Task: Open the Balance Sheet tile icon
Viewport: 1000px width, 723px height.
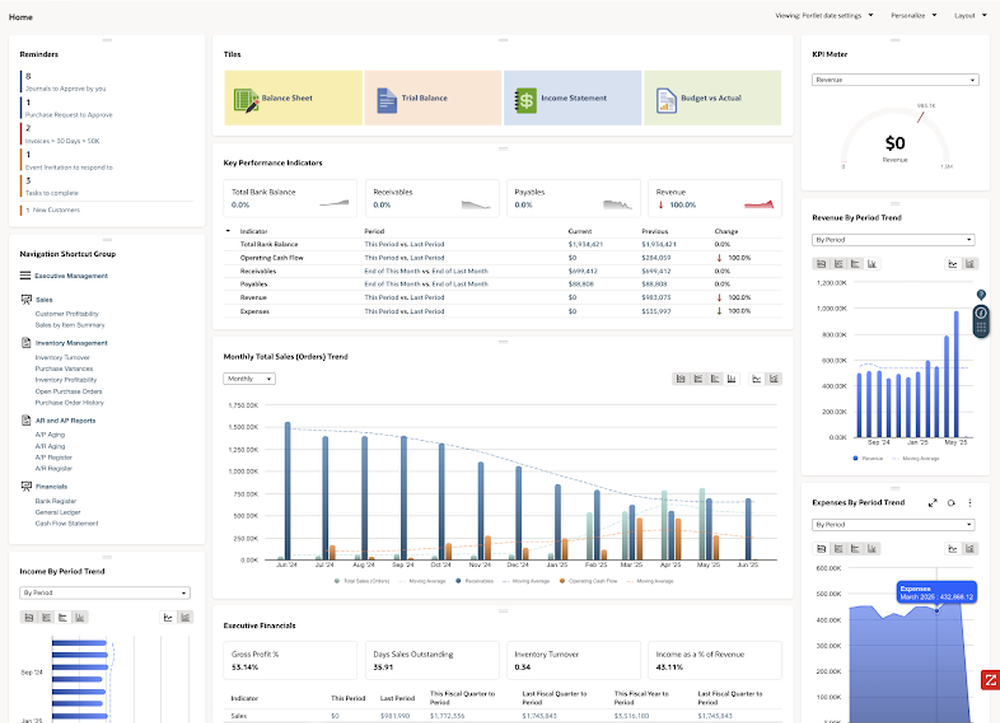Action: pyautogui.click(x=245, y=99)
